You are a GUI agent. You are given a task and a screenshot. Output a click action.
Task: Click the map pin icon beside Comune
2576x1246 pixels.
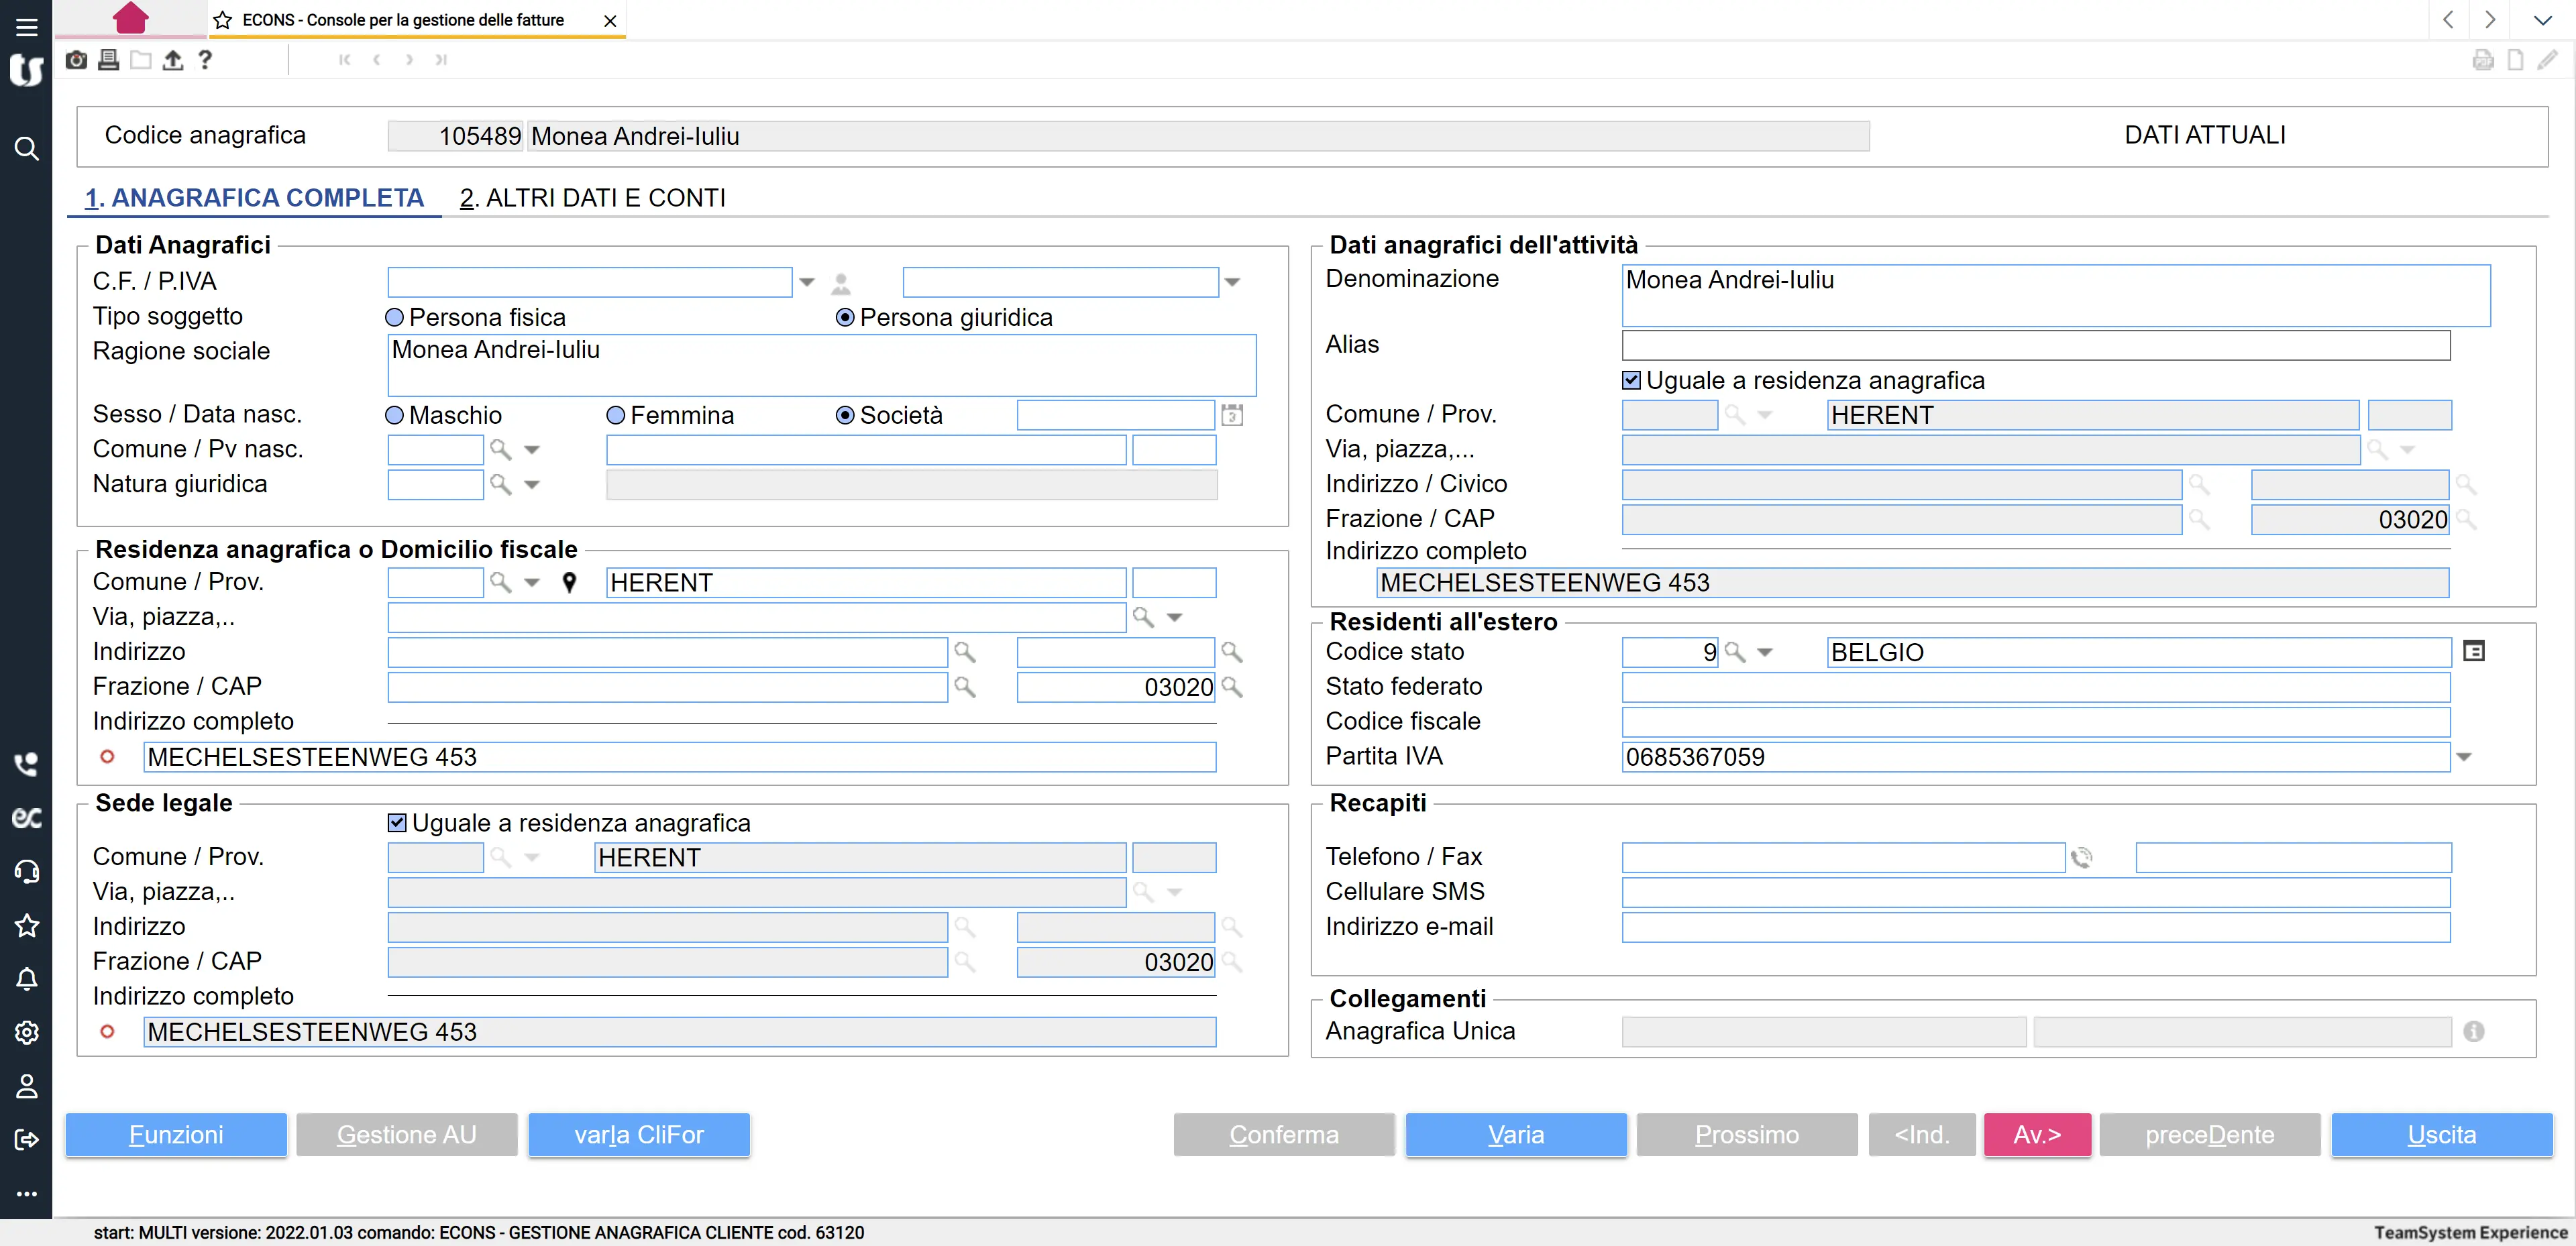(569, 582)
